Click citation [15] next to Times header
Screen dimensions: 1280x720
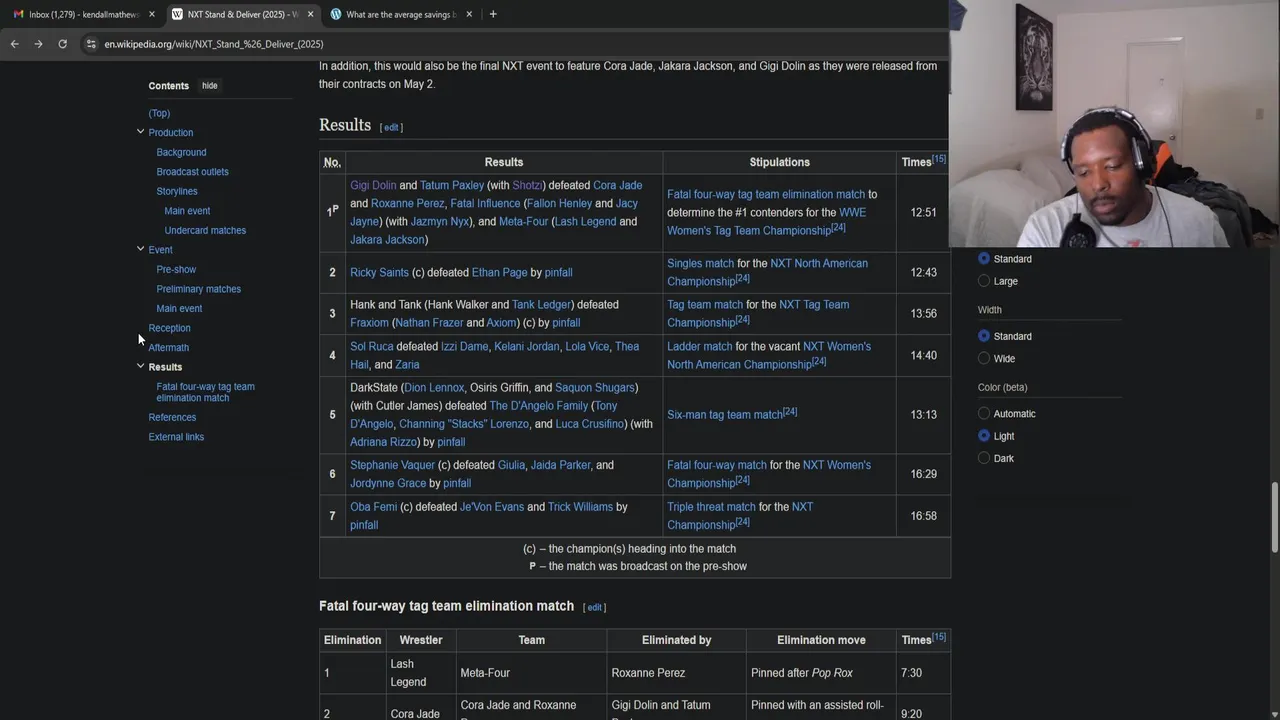(x=939, y=159)
